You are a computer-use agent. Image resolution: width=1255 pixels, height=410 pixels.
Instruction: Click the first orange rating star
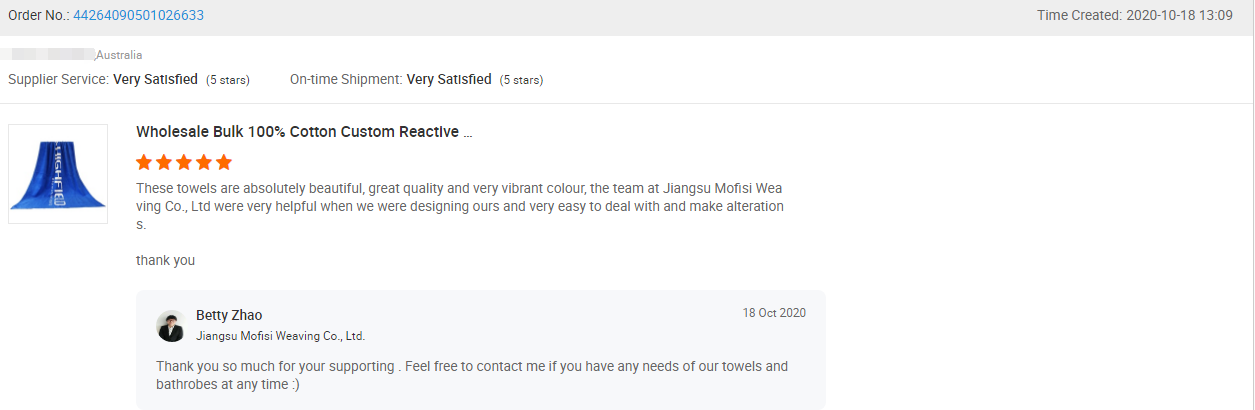(x=144, y=162)
